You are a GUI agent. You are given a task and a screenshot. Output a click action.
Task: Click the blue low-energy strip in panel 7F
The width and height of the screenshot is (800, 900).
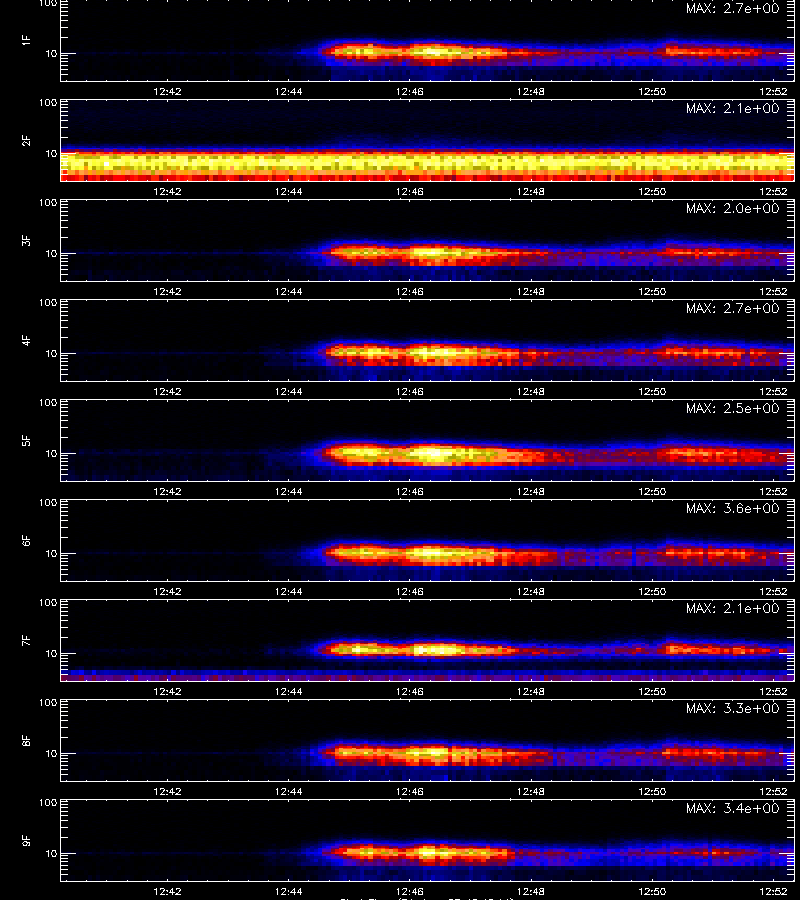click(x=428, y=672)
